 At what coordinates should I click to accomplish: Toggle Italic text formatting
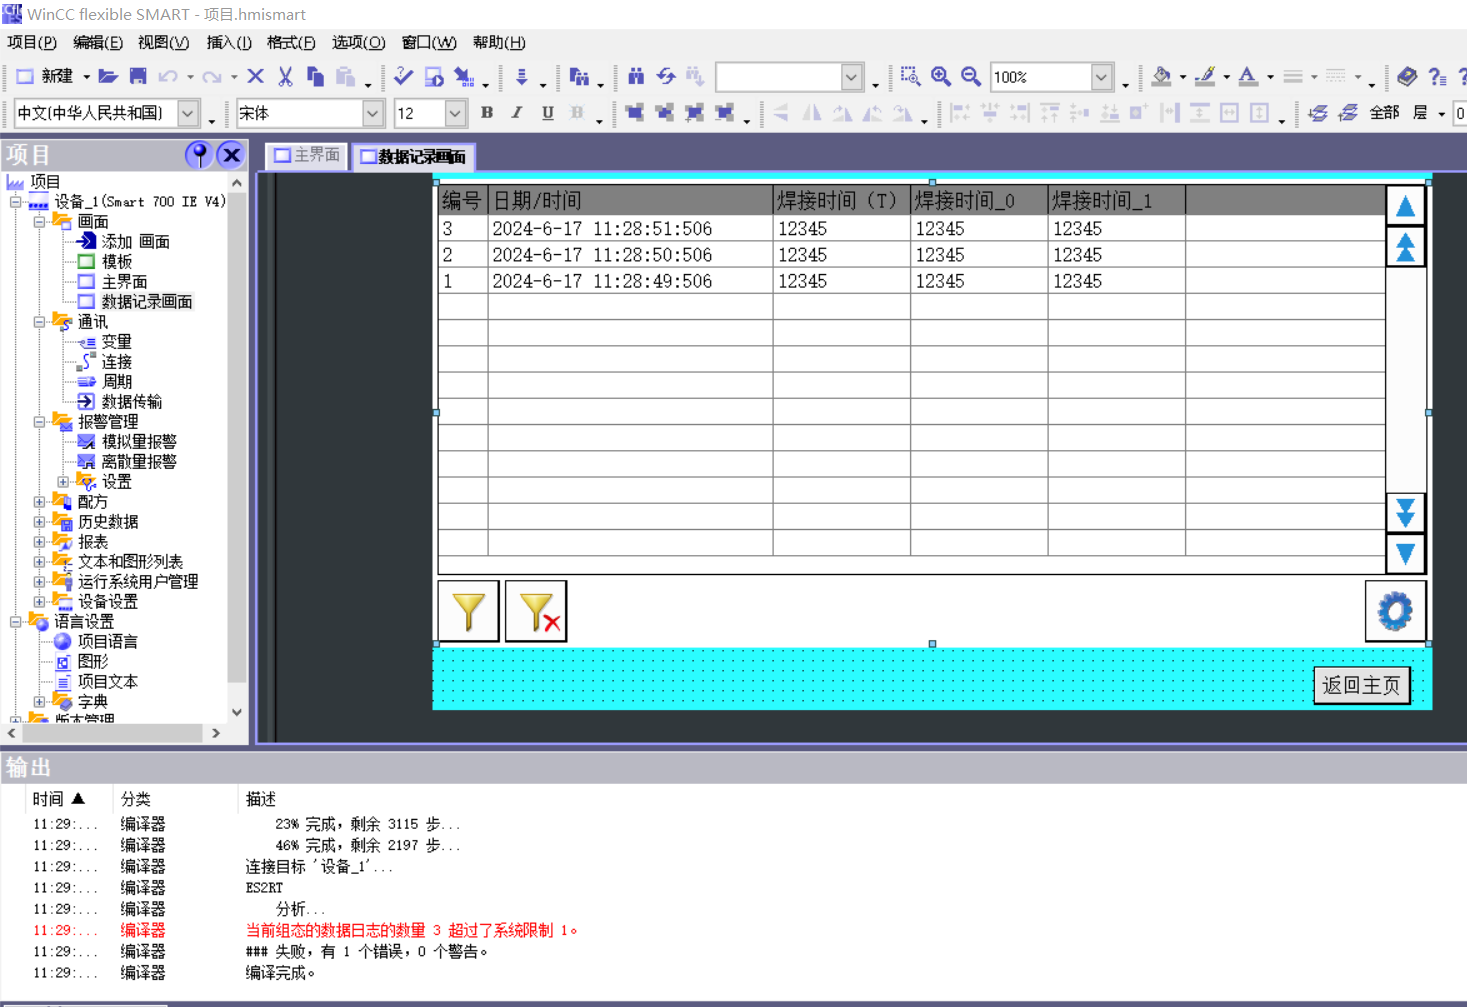point(517,113)
